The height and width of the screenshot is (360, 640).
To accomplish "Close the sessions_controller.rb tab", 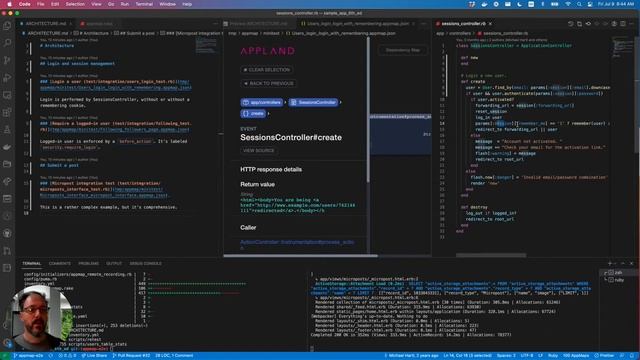I will tap(490, 24).
